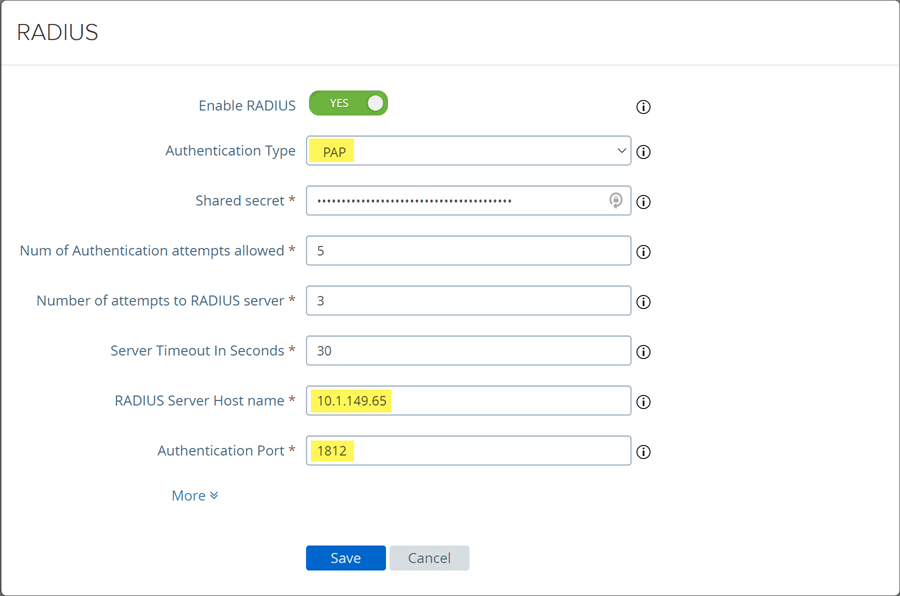Click info icon for Authentication Port
The height and width of the screenshot is (596, 900).
point(643,452)
